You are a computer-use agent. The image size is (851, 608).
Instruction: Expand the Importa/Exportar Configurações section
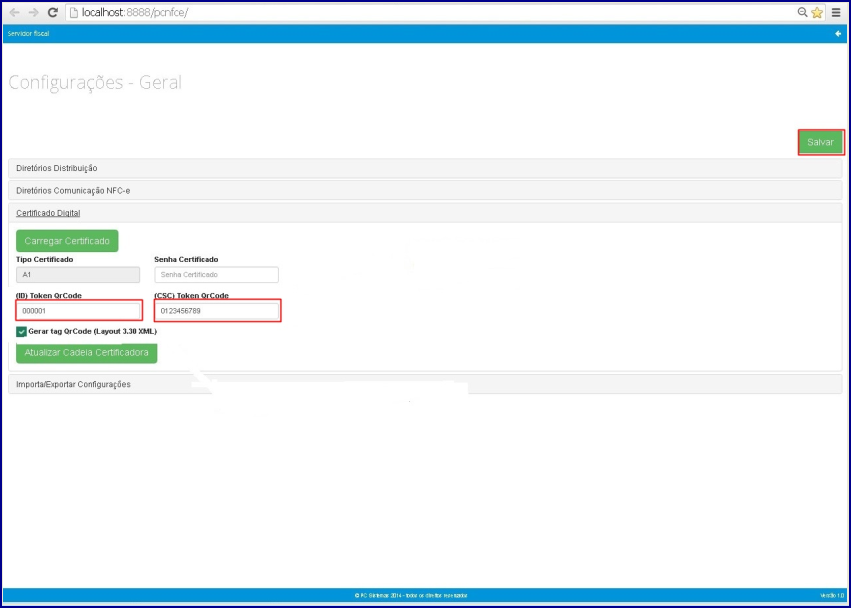pos(425,384)
